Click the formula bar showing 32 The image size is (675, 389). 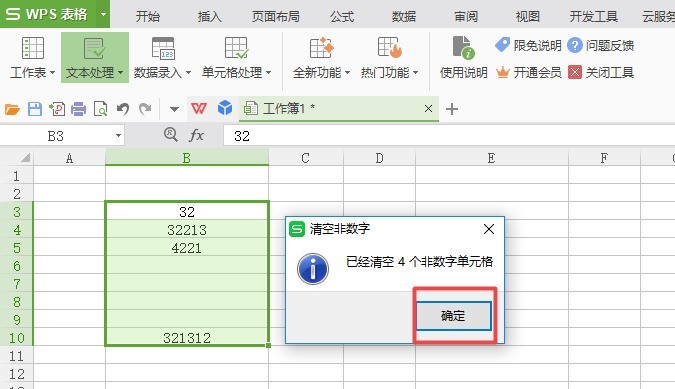coord(449,136)
